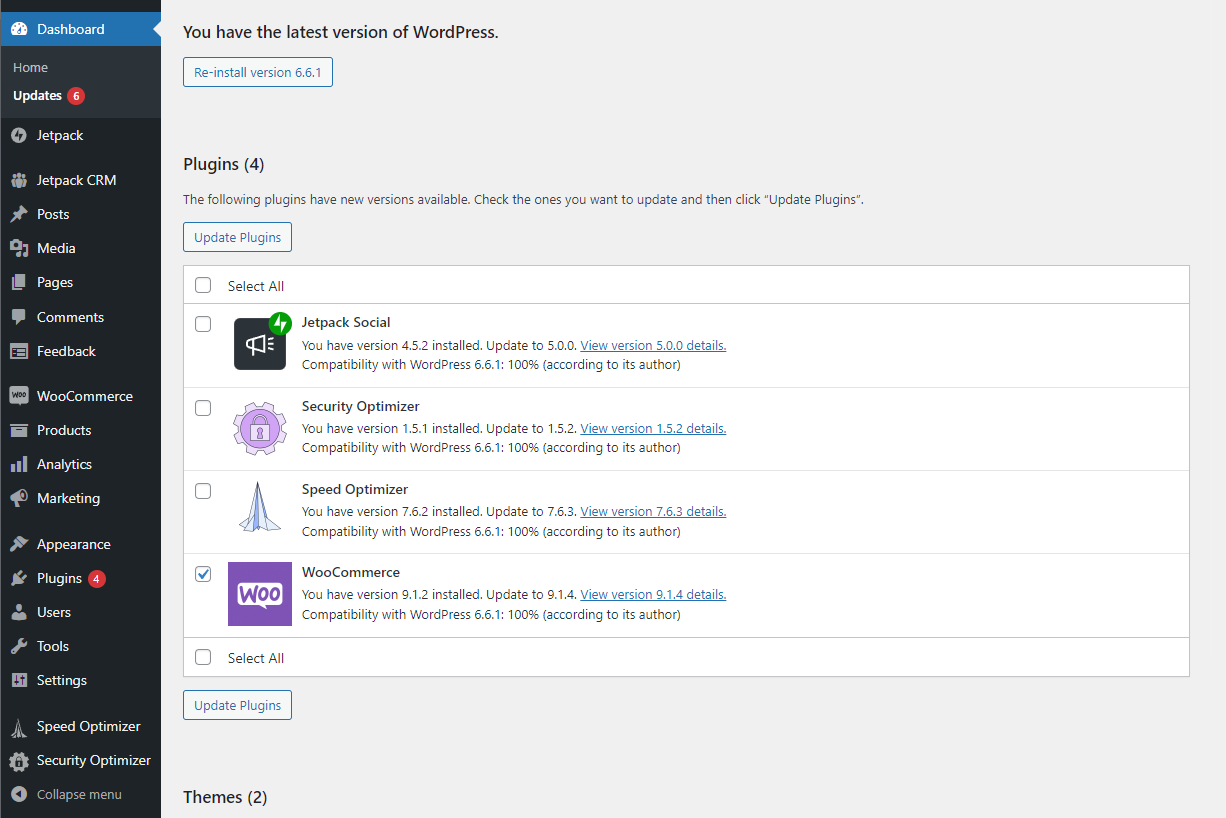Open View version 7.6.3 details link
The width and height of the screenshot is (1226, 818).
[653, 511]
